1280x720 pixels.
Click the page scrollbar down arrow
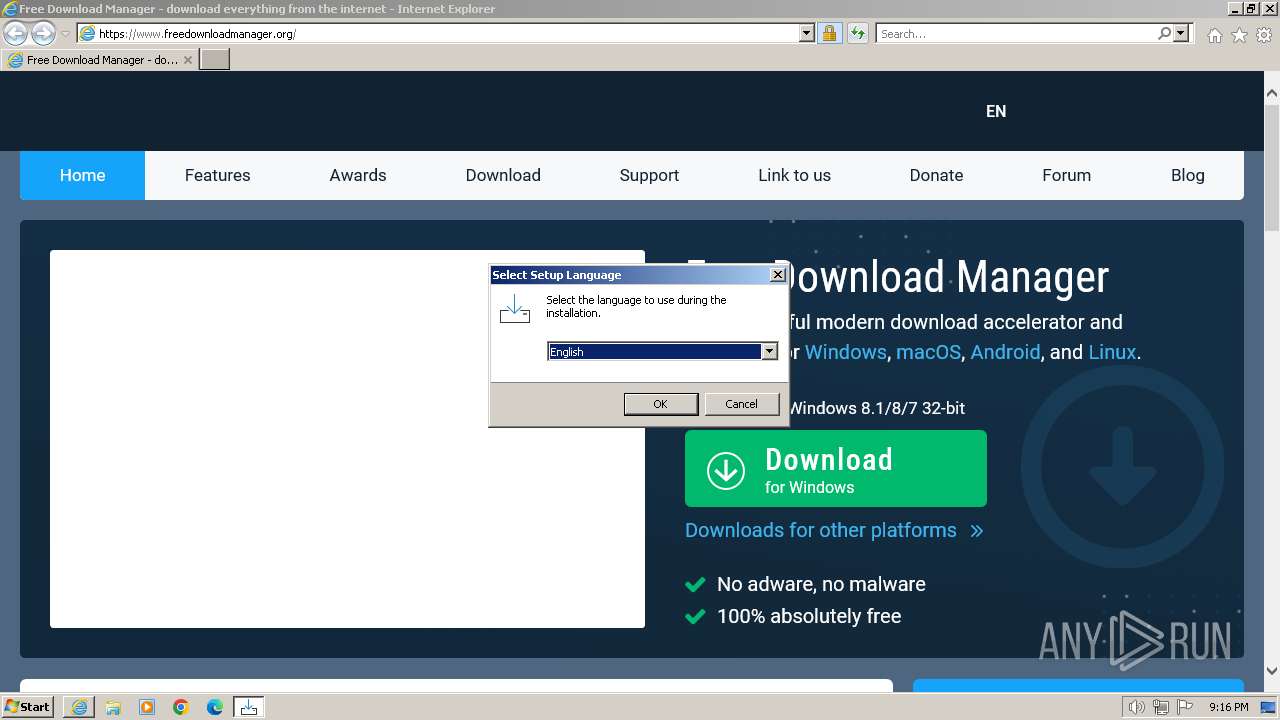[1271, 671]
